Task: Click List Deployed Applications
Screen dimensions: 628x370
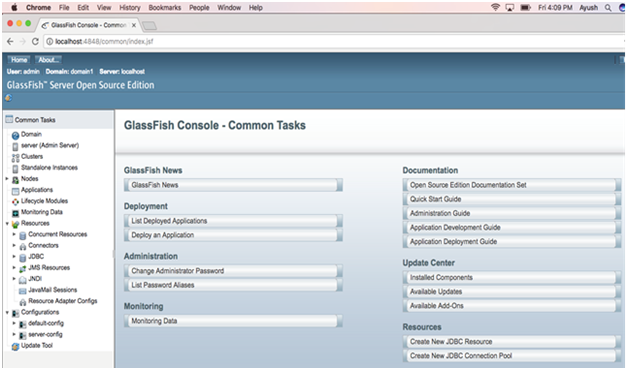Action: (233, 221)
